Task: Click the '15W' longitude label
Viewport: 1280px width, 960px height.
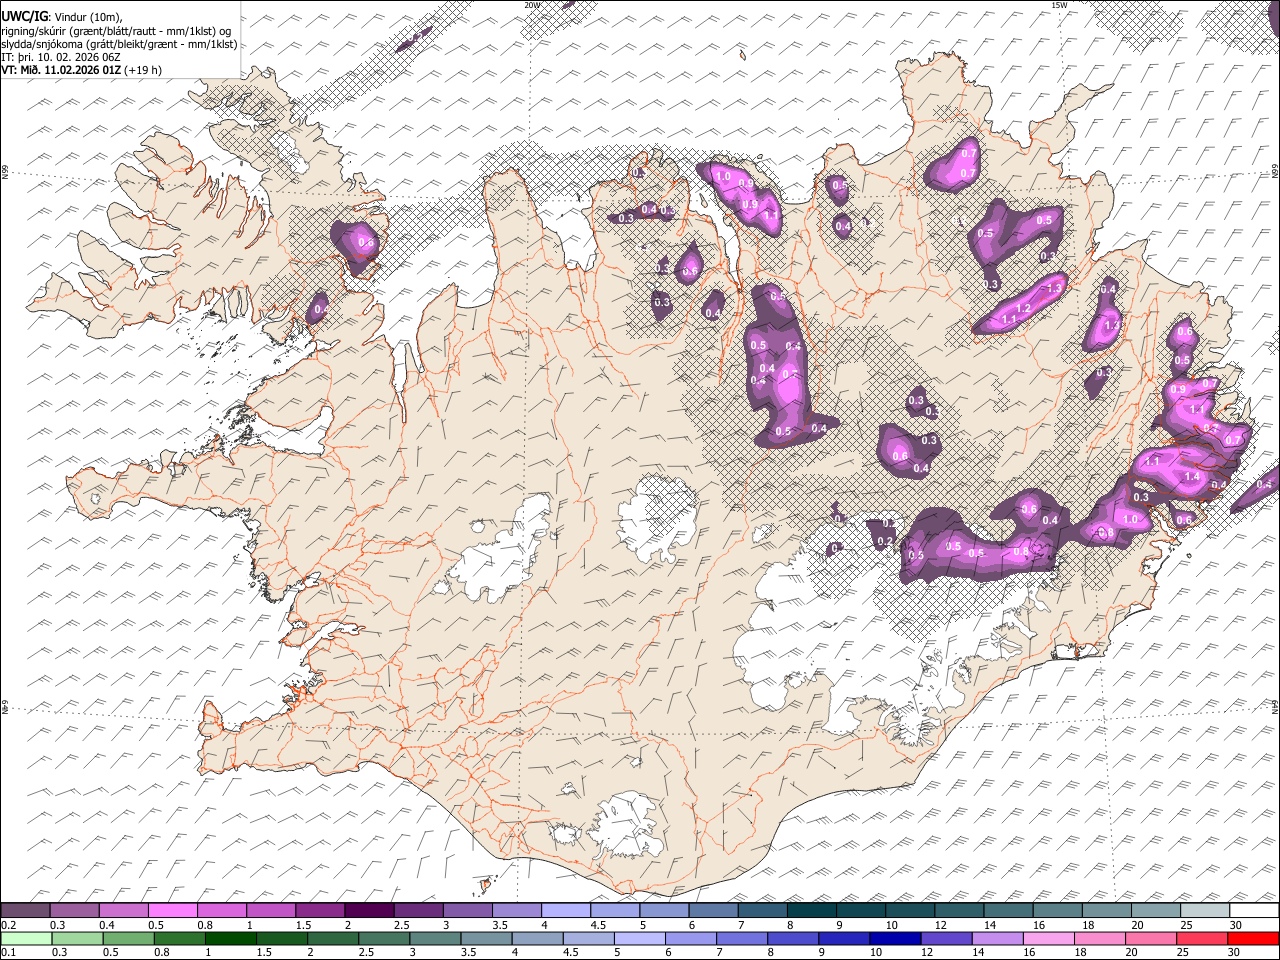Action: (x=1059, y=5)
